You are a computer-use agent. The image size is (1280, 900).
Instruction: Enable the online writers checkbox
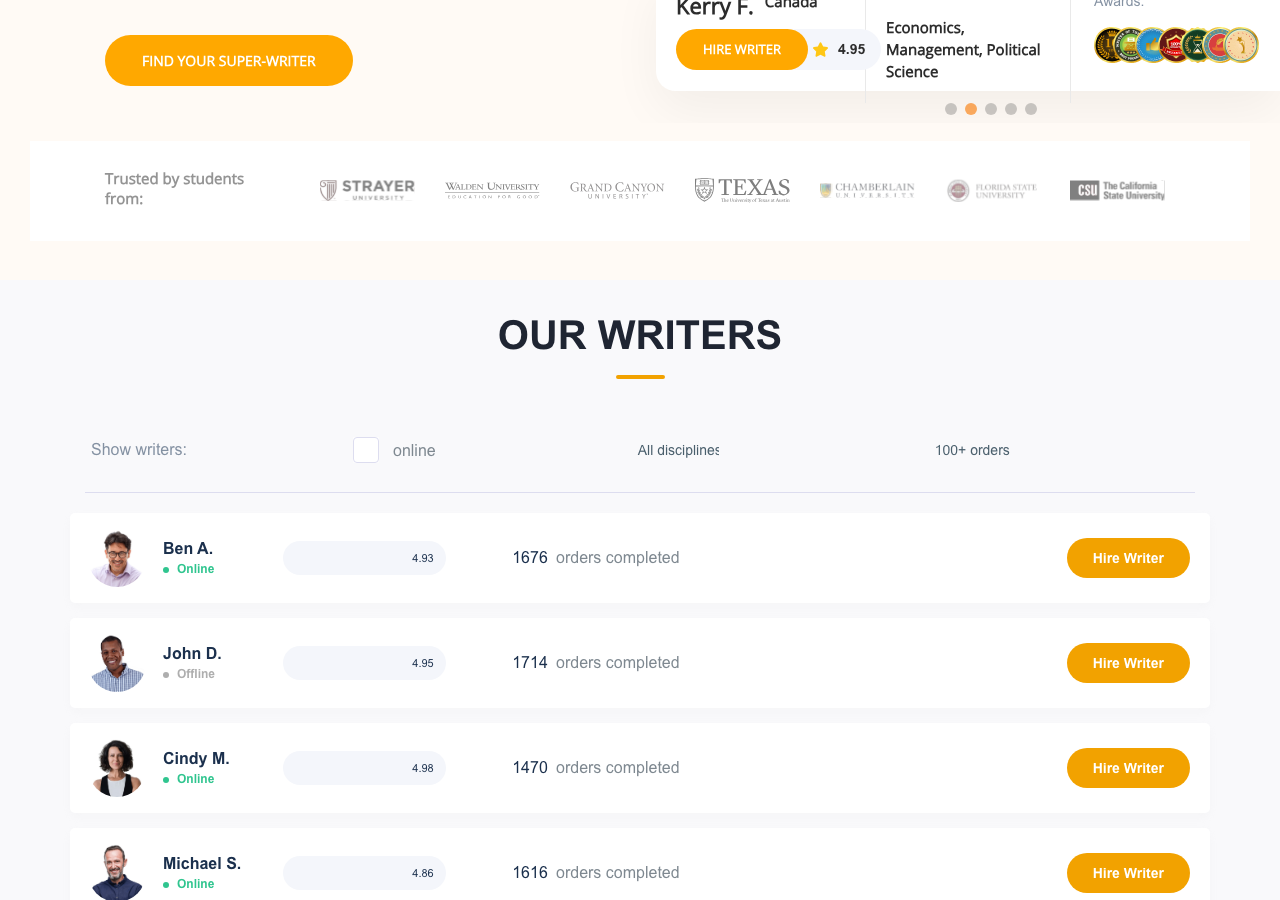[366, 450]
